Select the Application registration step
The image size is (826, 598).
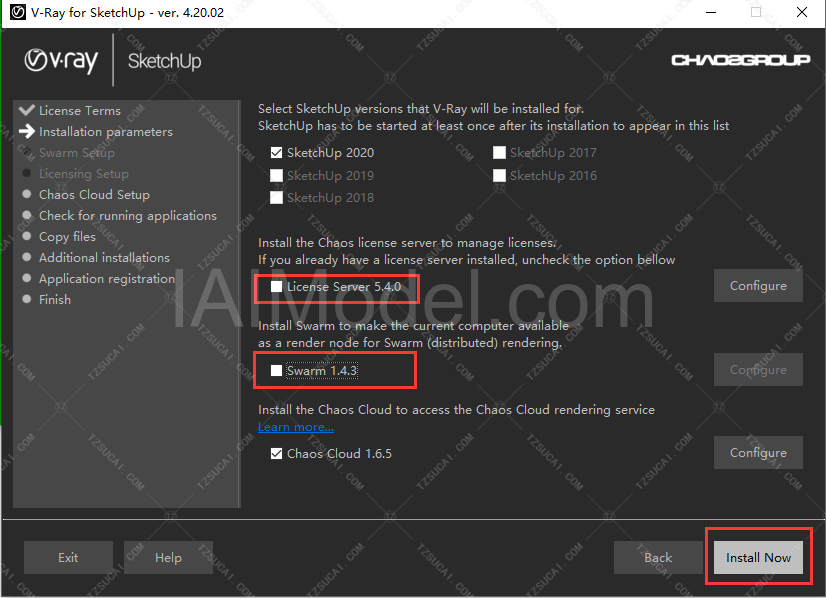point(107,279)
